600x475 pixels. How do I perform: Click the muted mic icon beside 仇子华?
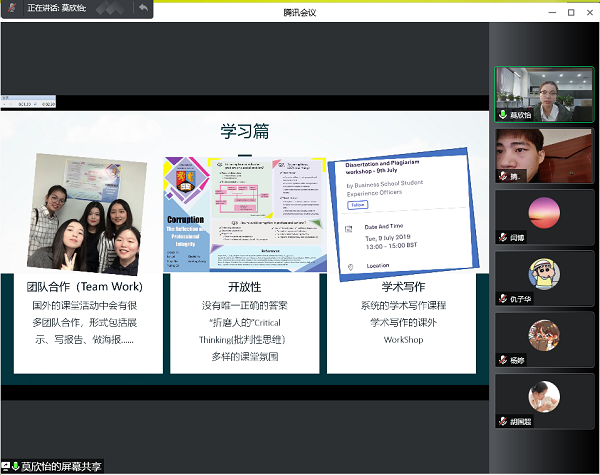tap(503, 299)
